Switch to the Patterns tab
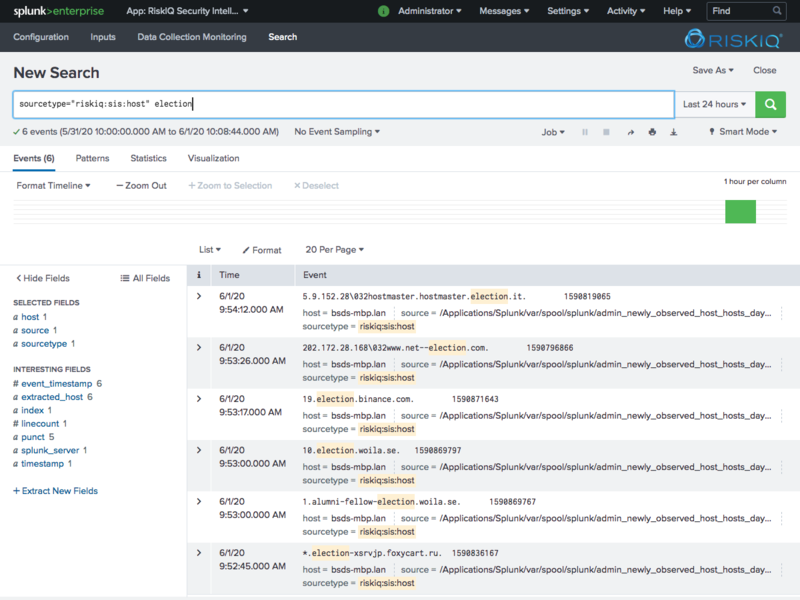This screenshot has width=800, height=600. point(92,158)
